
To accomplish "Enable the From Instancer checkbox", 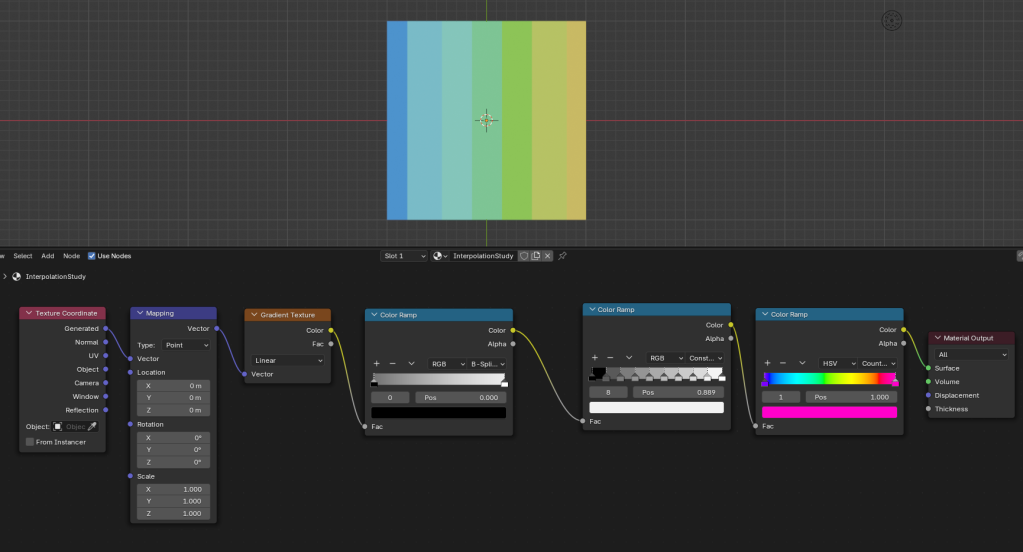I will pyautogui.click(x=30, y=441).
